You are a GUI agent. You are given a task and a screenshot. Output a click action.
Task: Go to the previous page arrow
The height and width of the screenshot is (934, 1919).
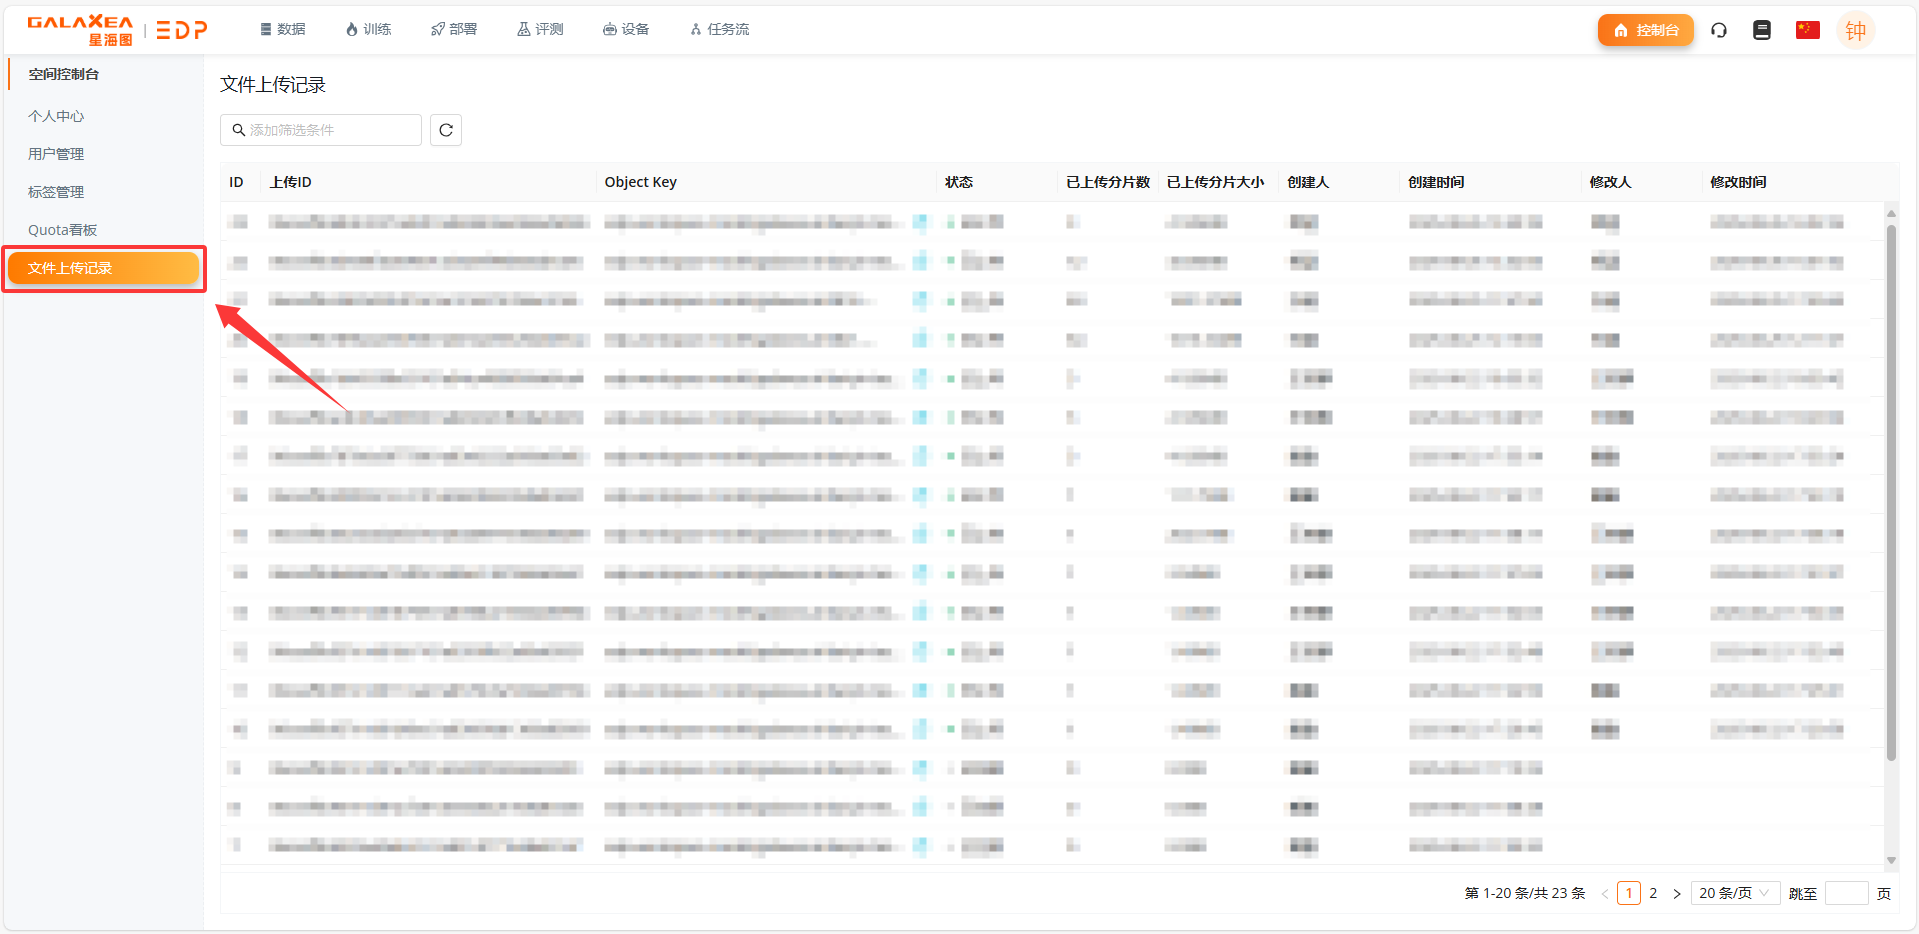1604,894
